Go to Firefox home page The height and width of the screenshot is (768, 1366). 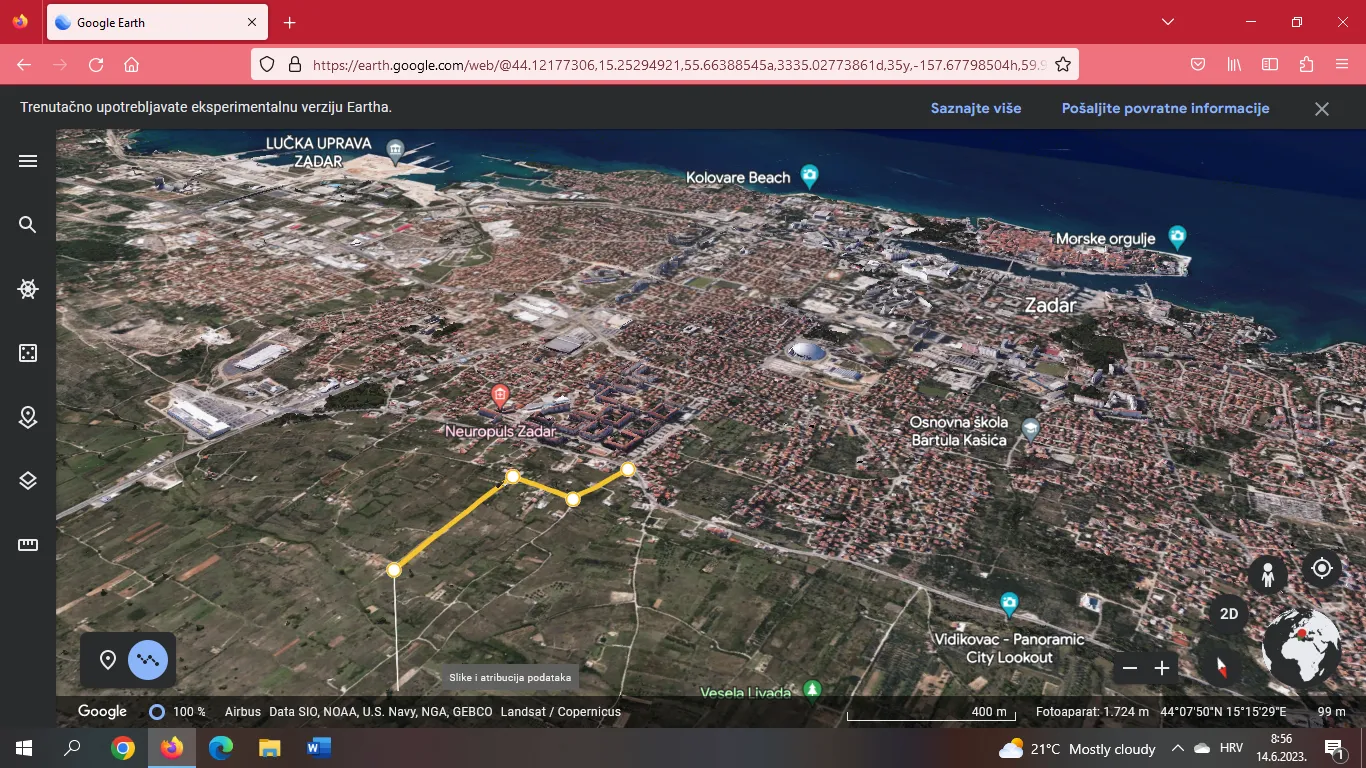click(131, 65)
